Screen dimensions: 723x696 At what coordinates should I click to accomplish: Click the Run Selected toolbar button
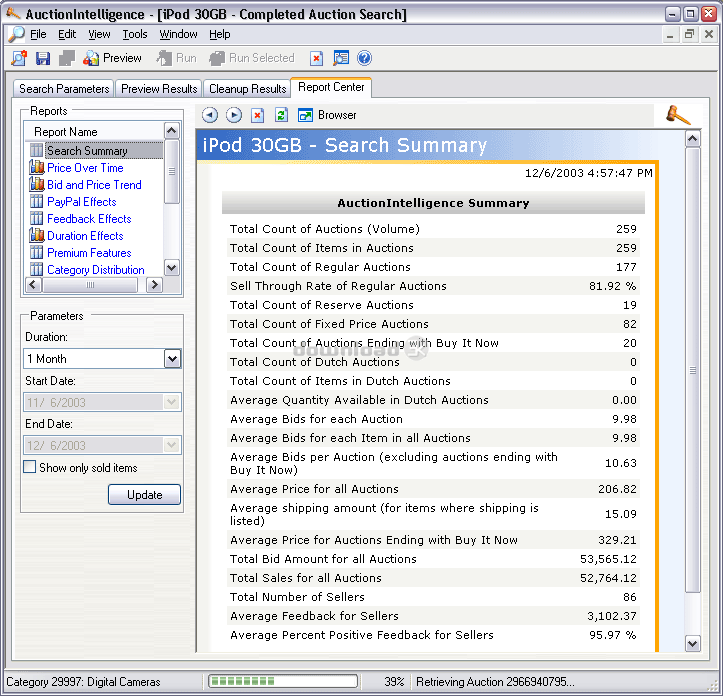(x=252, y=58)
